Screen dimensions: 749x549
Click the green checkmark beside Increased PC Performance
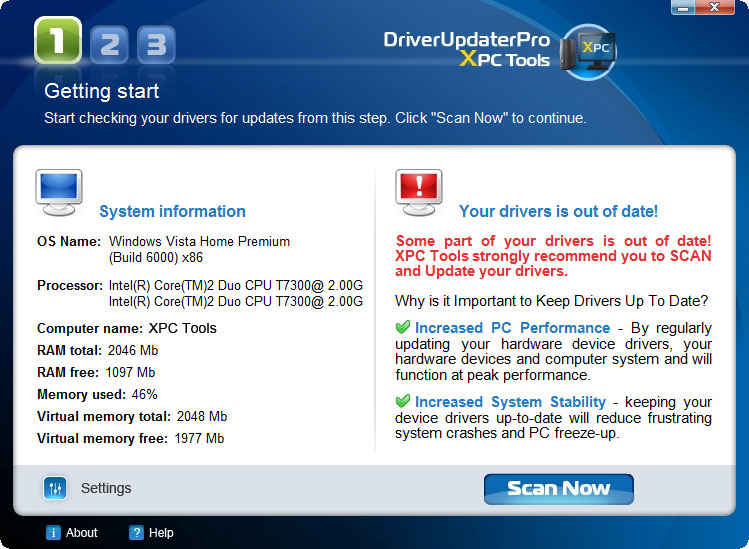pyautogui.click(x=403, y=327)
